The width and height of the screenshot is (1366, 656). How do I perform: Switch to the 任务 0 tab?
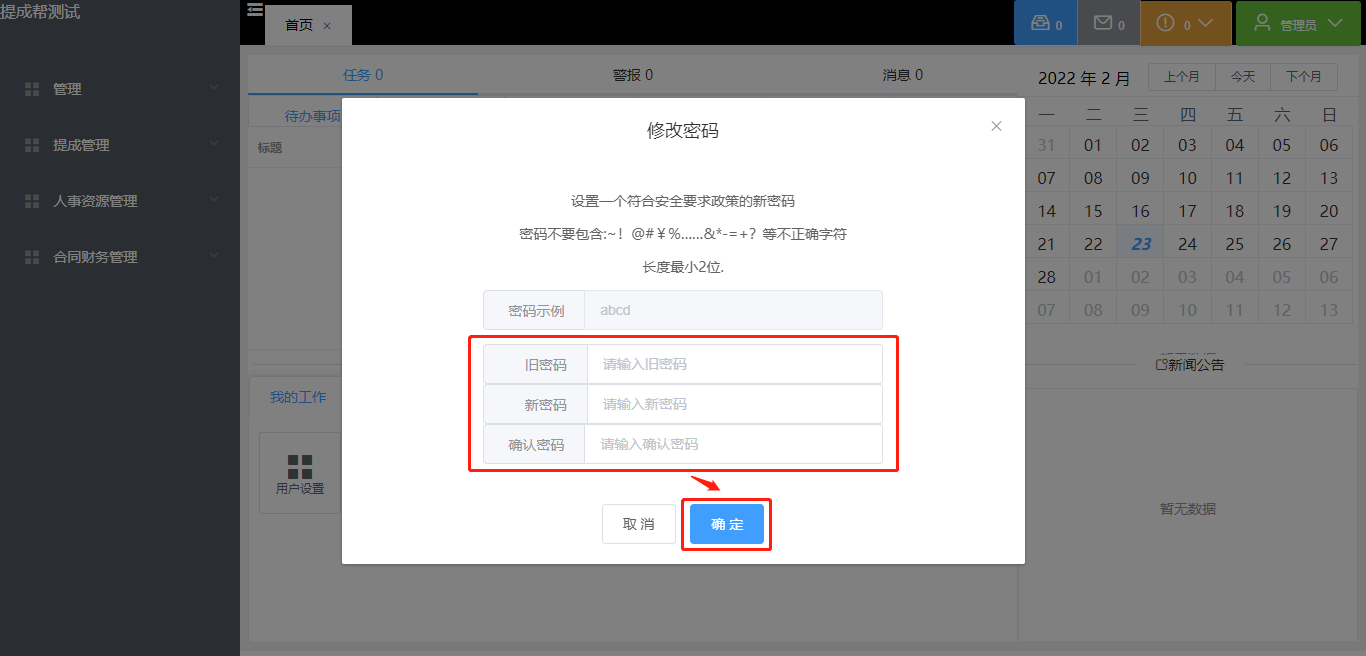click(363, 75)
